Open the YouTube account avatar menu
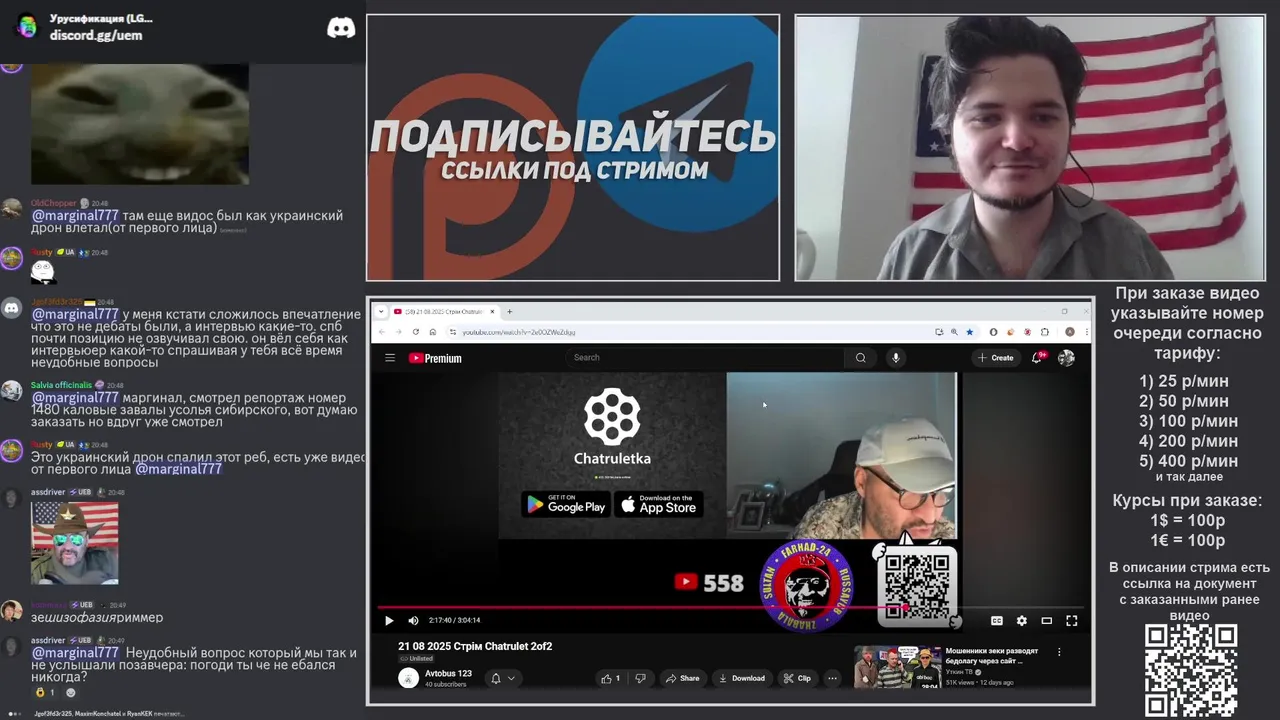This screenshot has height=720, width=1280. point(1066,357)
